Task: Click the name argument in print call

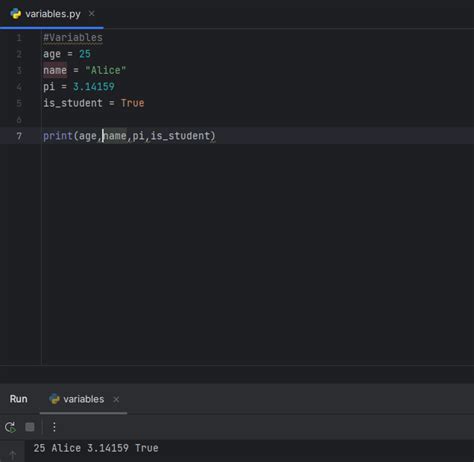Action: pyautogui.click(x=115, y=136)
